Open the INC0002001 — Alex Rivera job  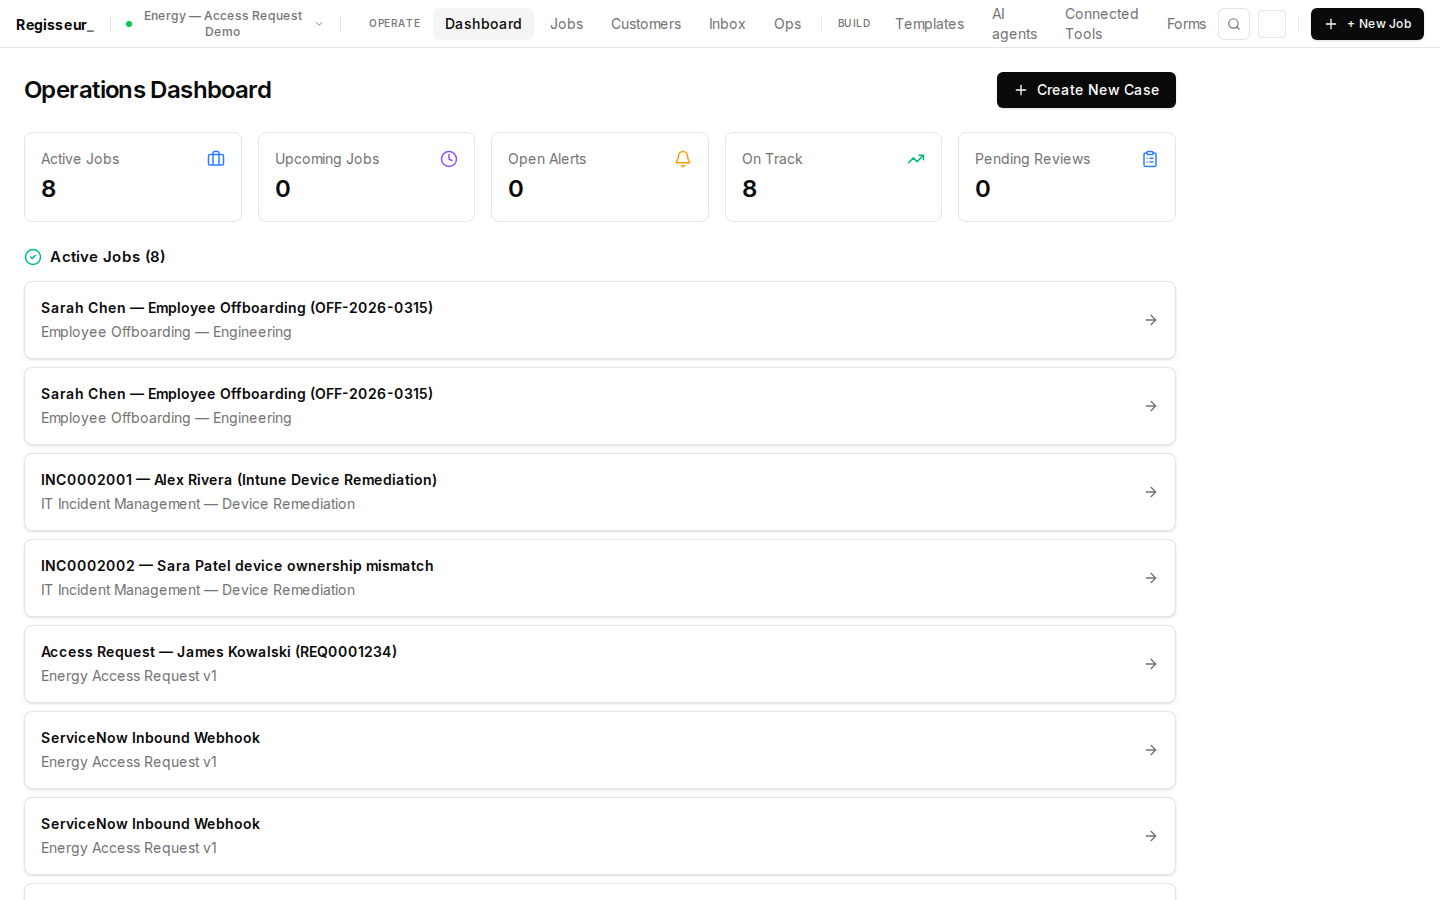(x=600, y=492)
